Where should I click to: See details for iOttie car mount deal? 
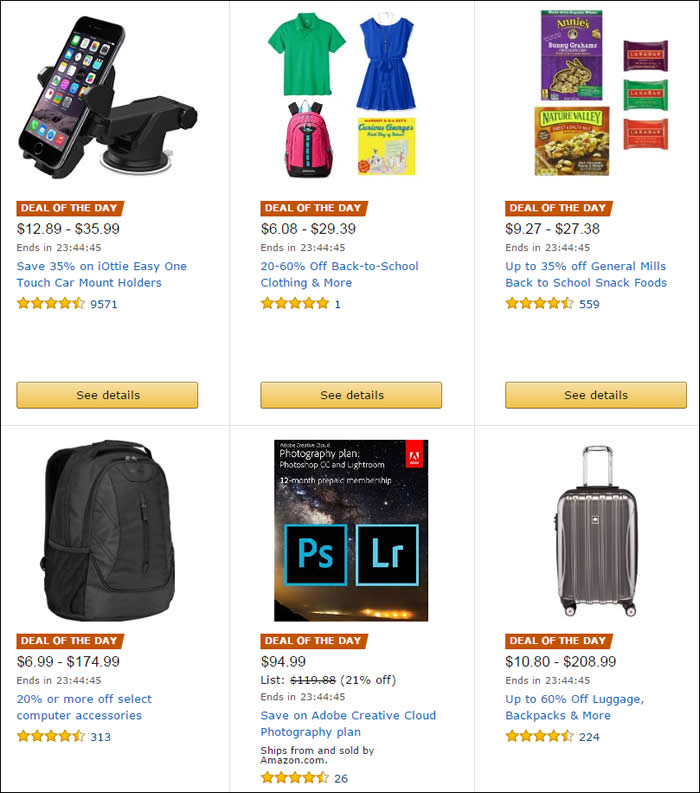click(107, 395)
